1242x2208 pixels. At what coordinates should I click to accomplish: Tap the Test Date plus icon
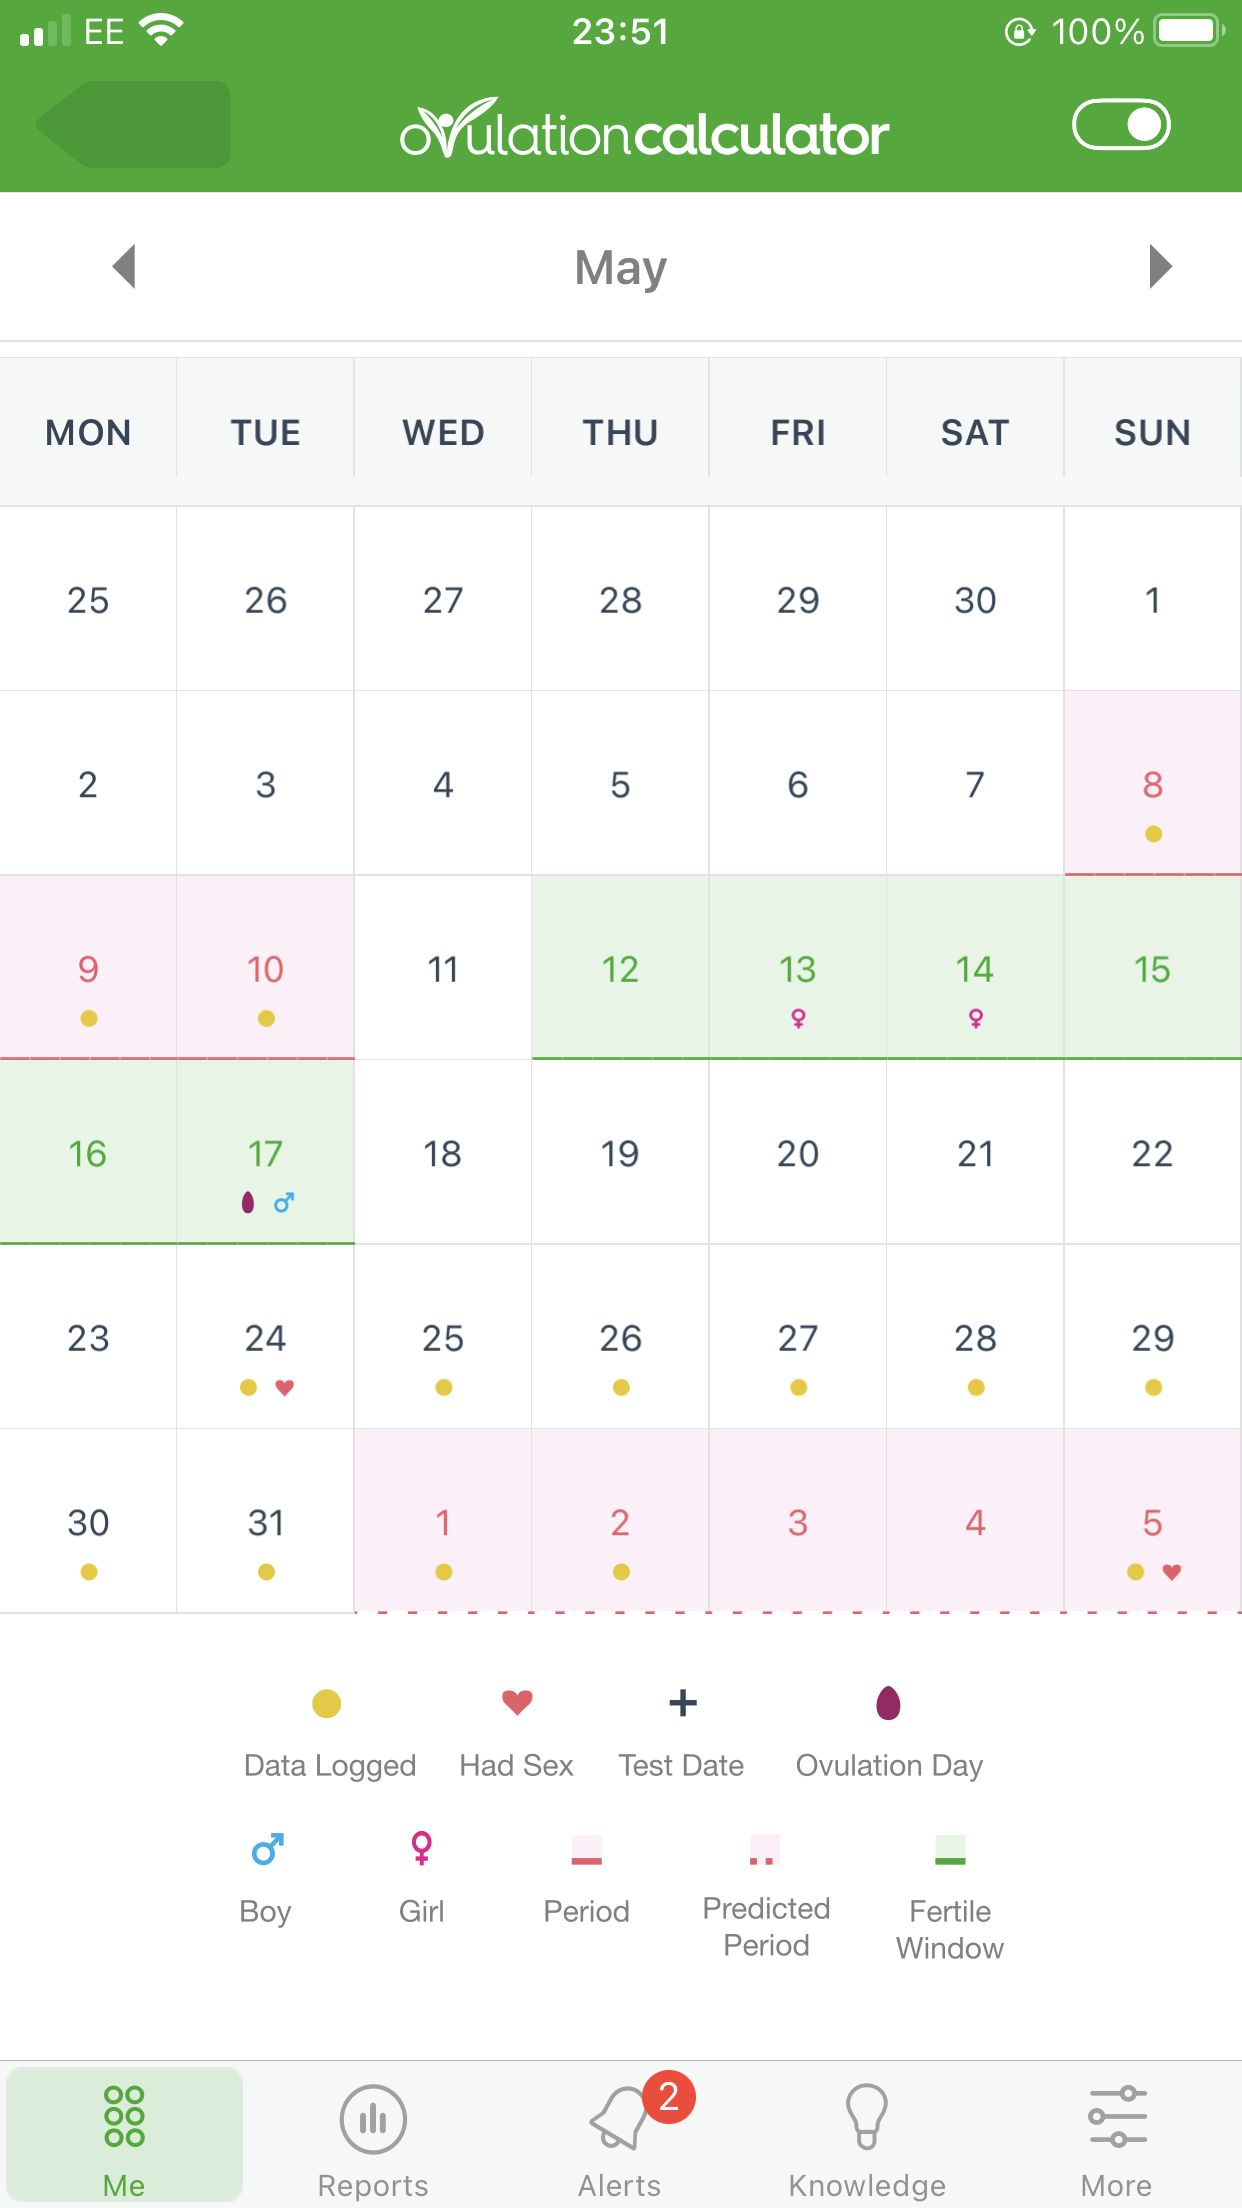pos(683,1702)
